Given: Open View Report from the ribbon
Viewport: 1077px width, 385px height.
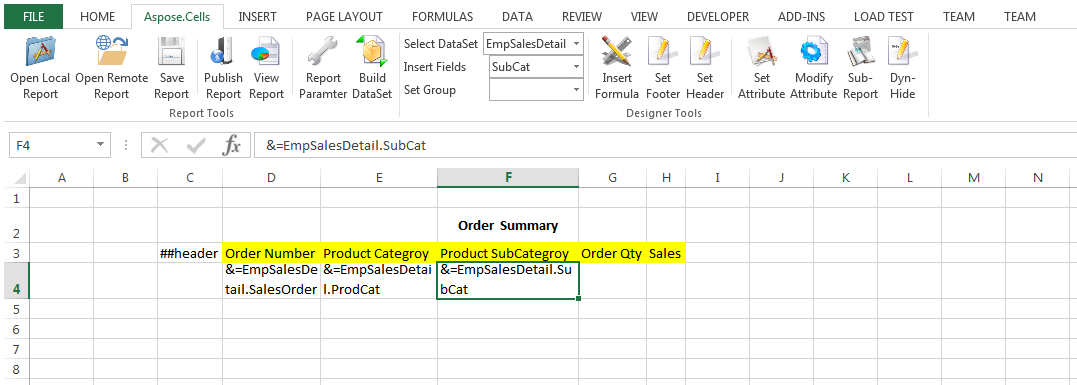Looking at the screenshot, I should 266,52.
